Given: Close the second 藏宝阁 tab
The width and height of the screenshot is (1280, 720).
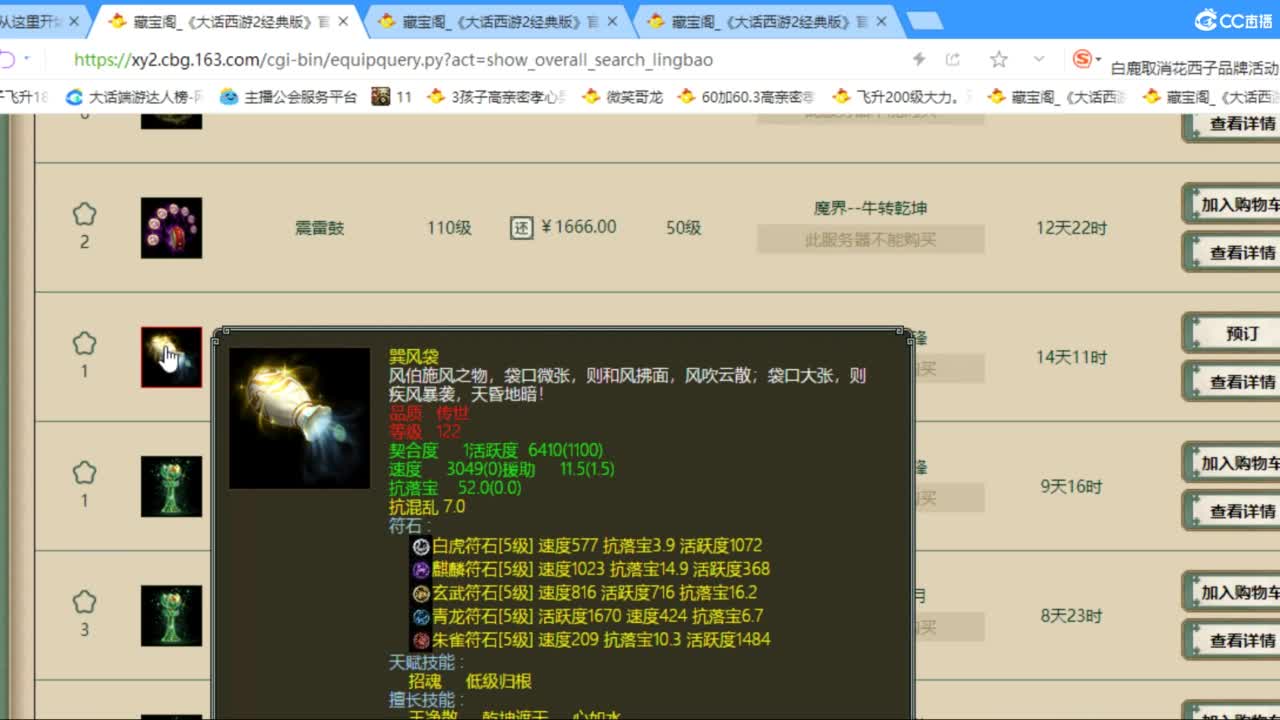Looking at the screenshot, I should (613, 21).
